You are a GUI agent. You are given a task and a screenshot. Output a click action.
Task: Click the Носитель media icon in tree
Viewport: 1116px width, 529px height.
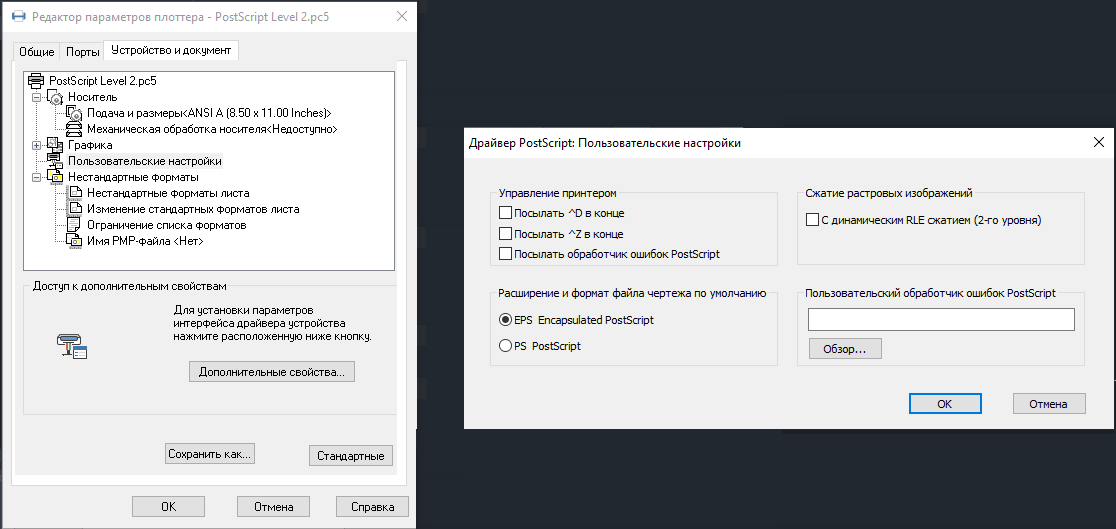tap(55, 98)
